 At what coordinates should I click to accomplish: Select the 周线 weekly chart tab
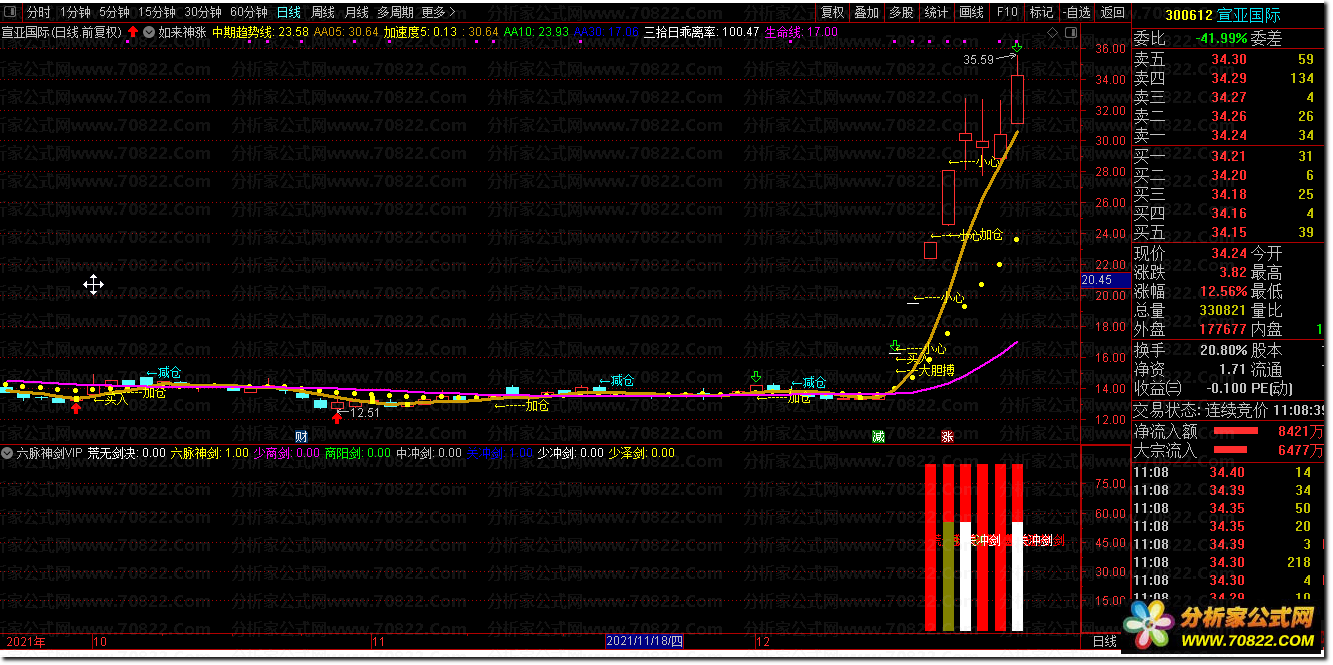322,13
